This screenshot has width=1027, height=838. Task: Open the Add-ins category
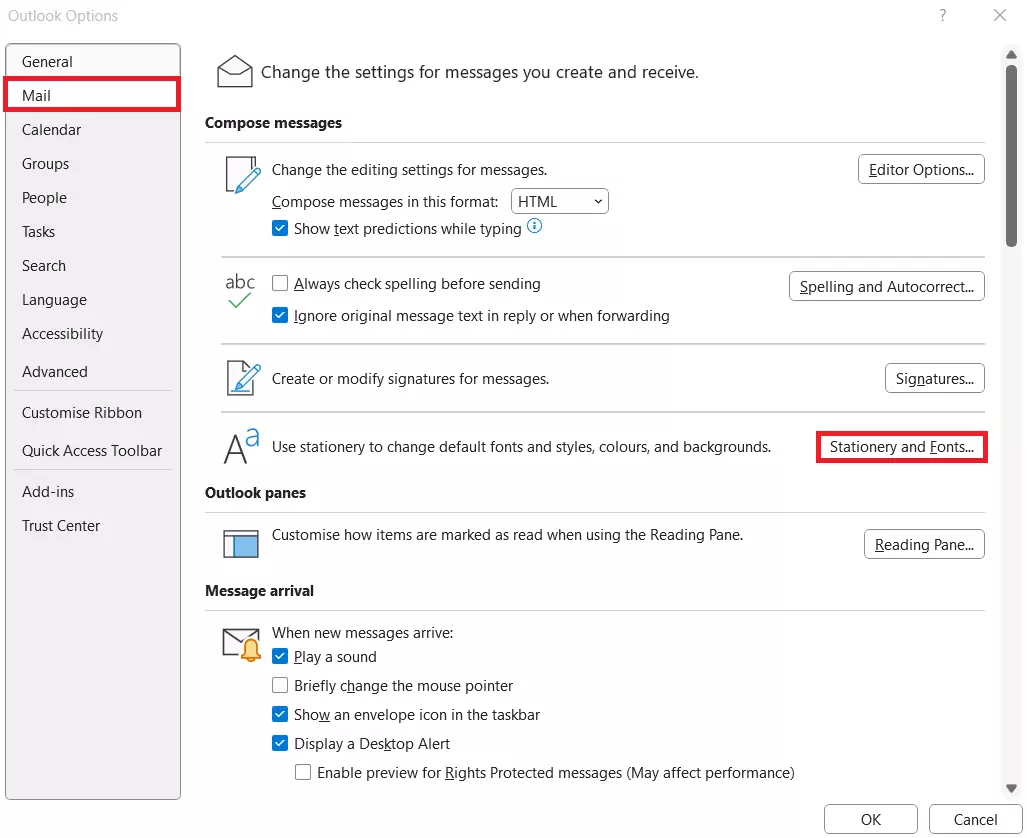tap(93, 492)
